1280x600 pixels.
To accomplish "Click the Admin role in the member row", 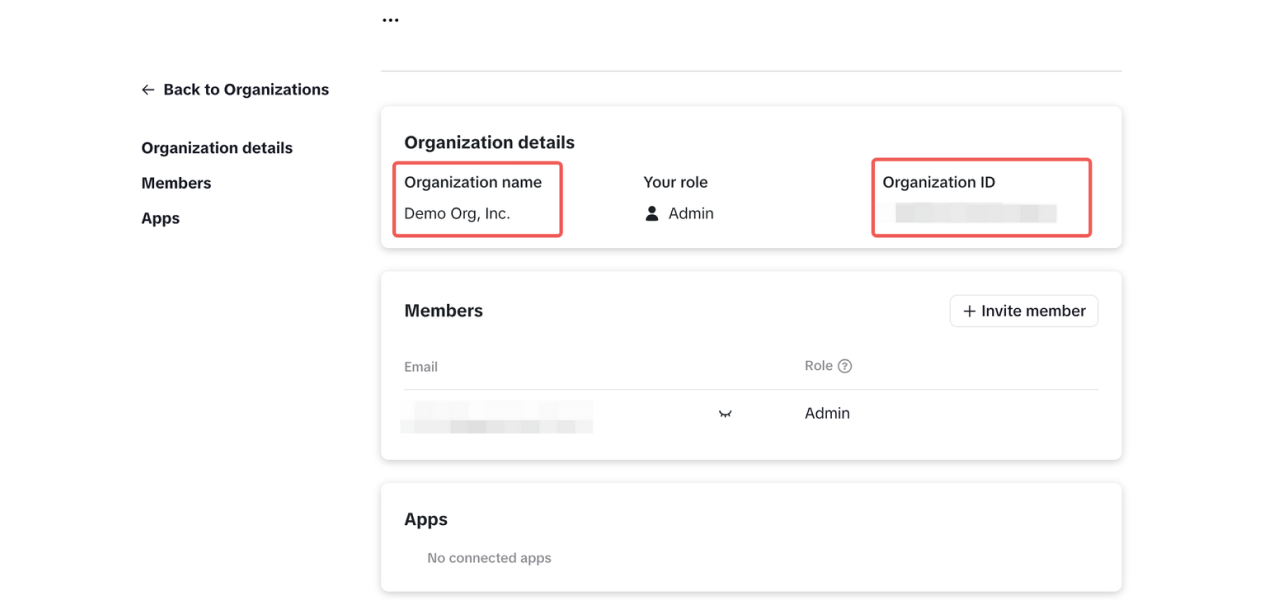I will point(827,414).
